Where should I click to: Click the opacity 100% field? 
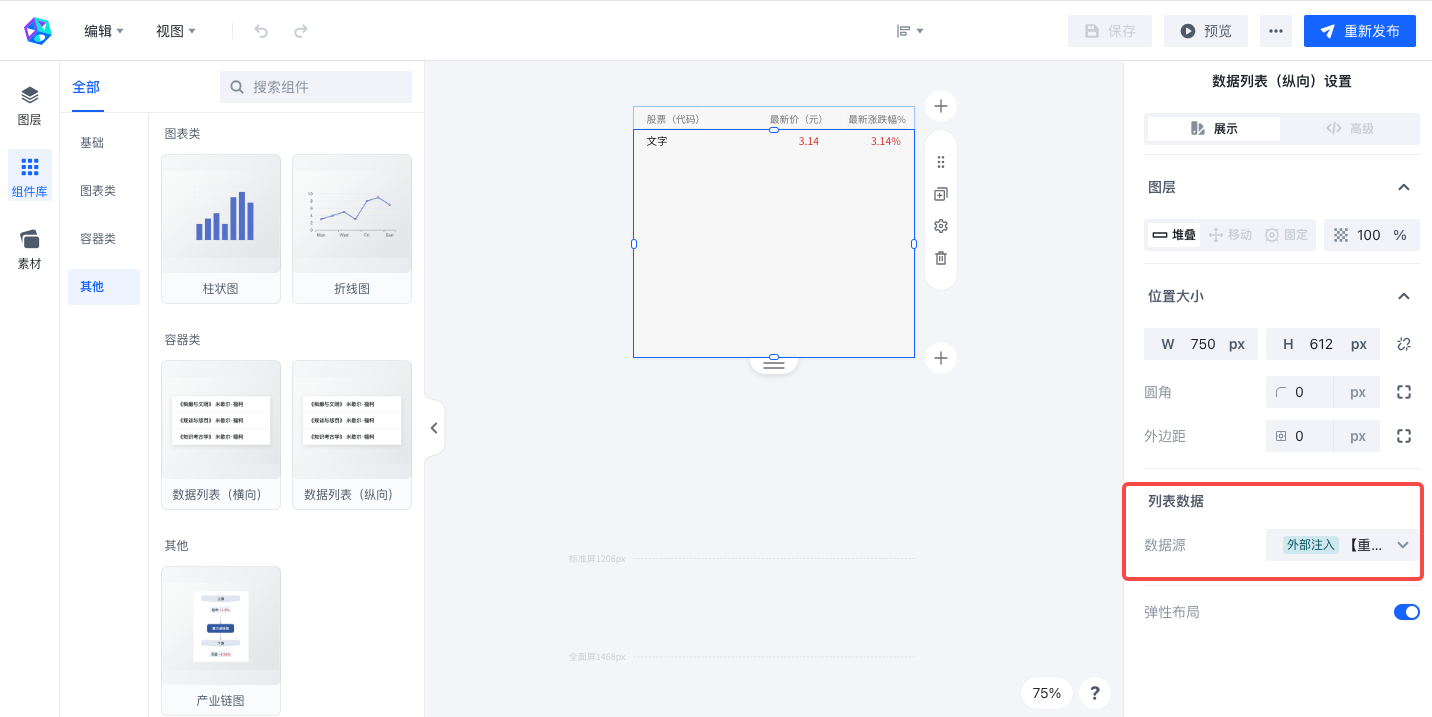(x=1371, y=235)
